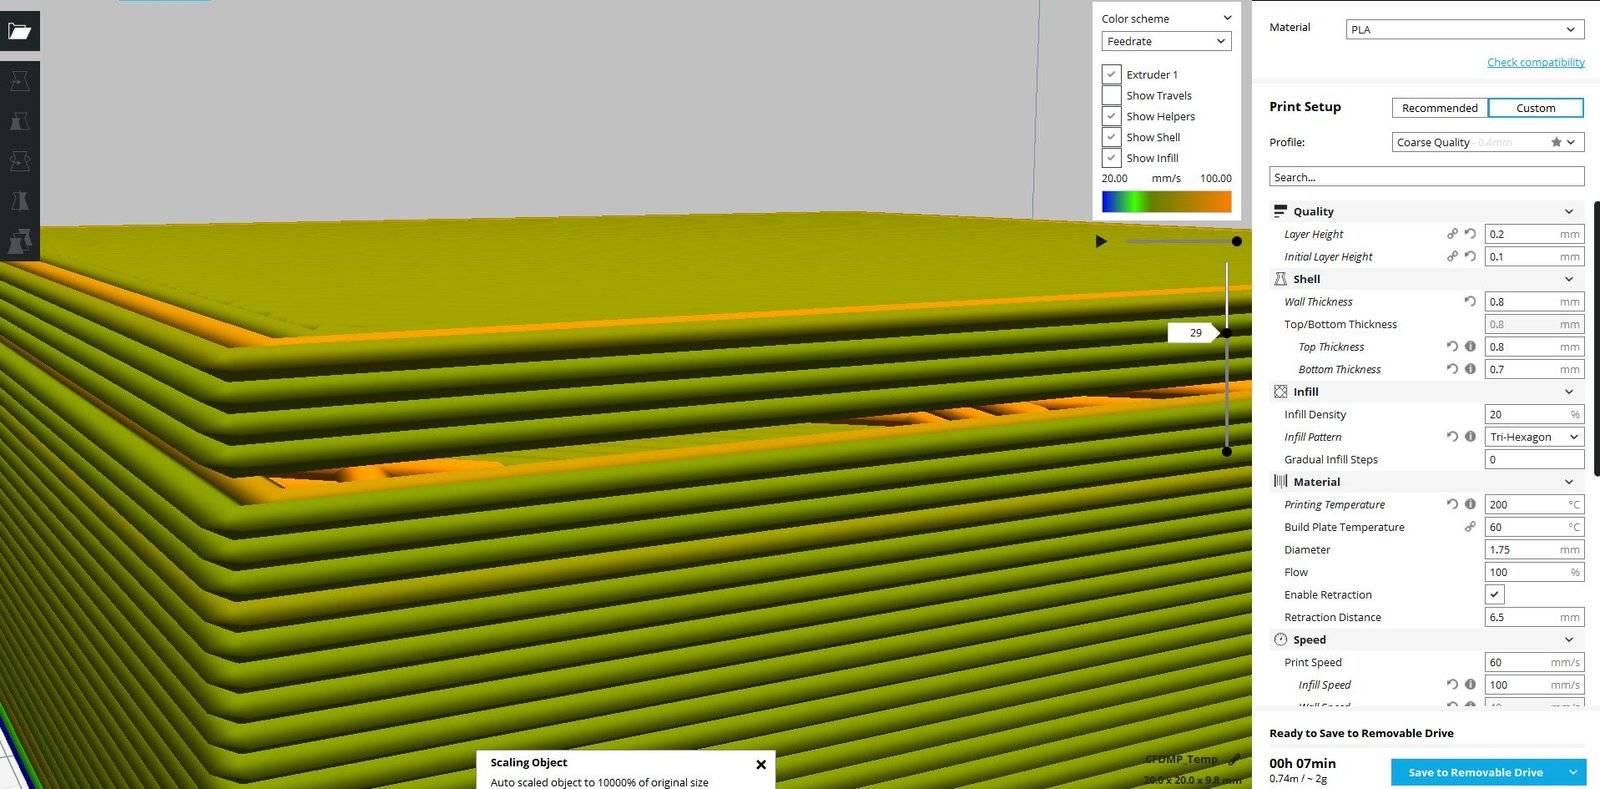The image size is (1600, 789).
Task: Revert the Infill Pattern setting
Action: (1452, 437)
